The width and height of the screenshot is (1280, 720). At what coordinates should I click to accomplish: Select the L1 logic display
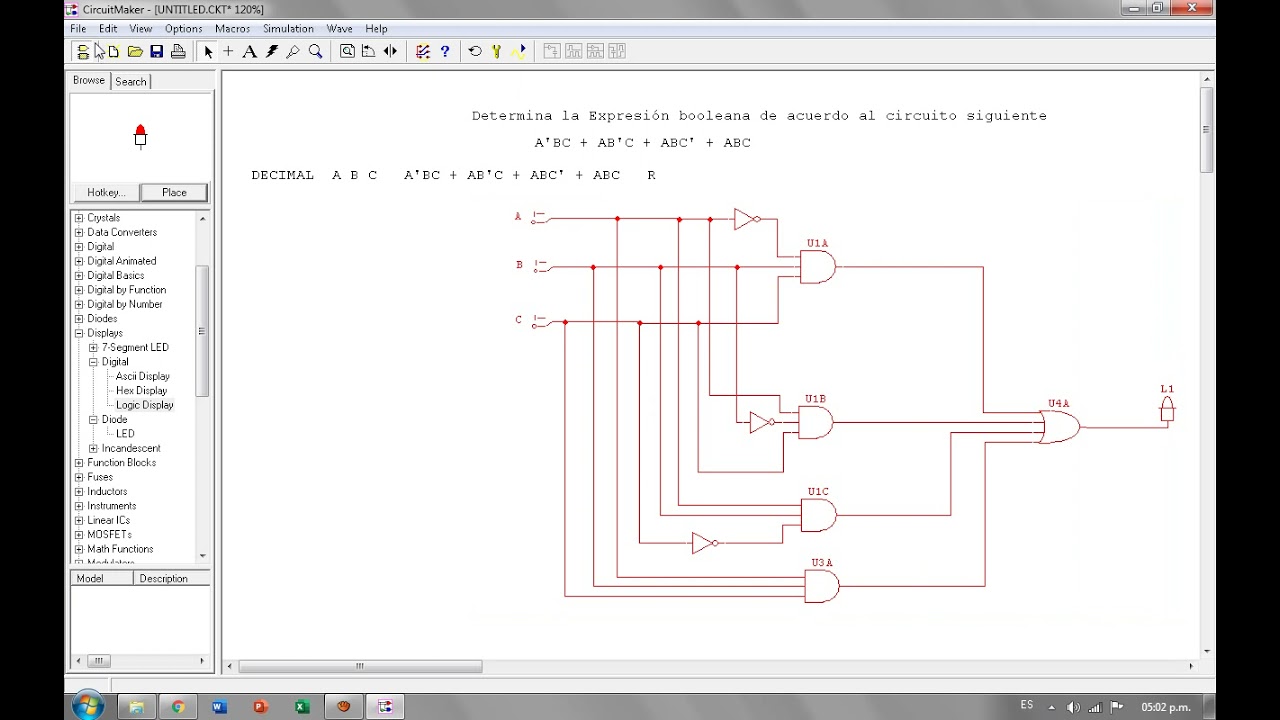point(1166,408)
